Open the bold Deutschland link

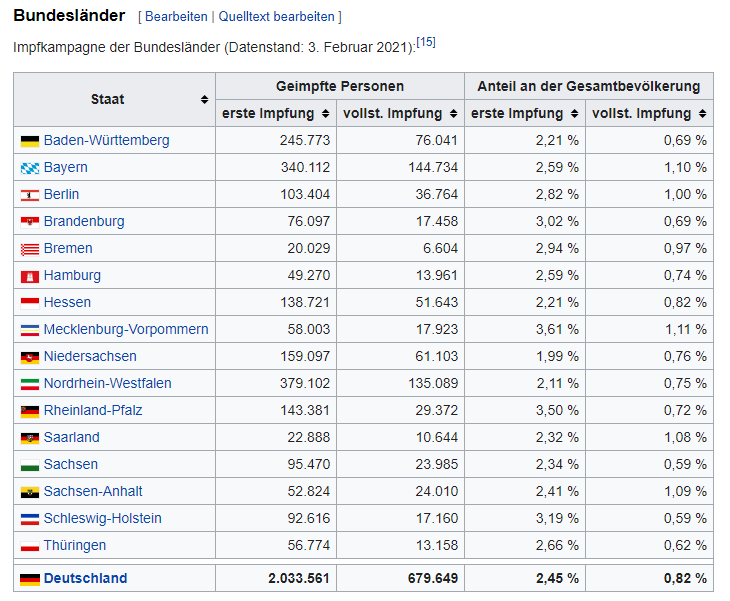(85, 578)
